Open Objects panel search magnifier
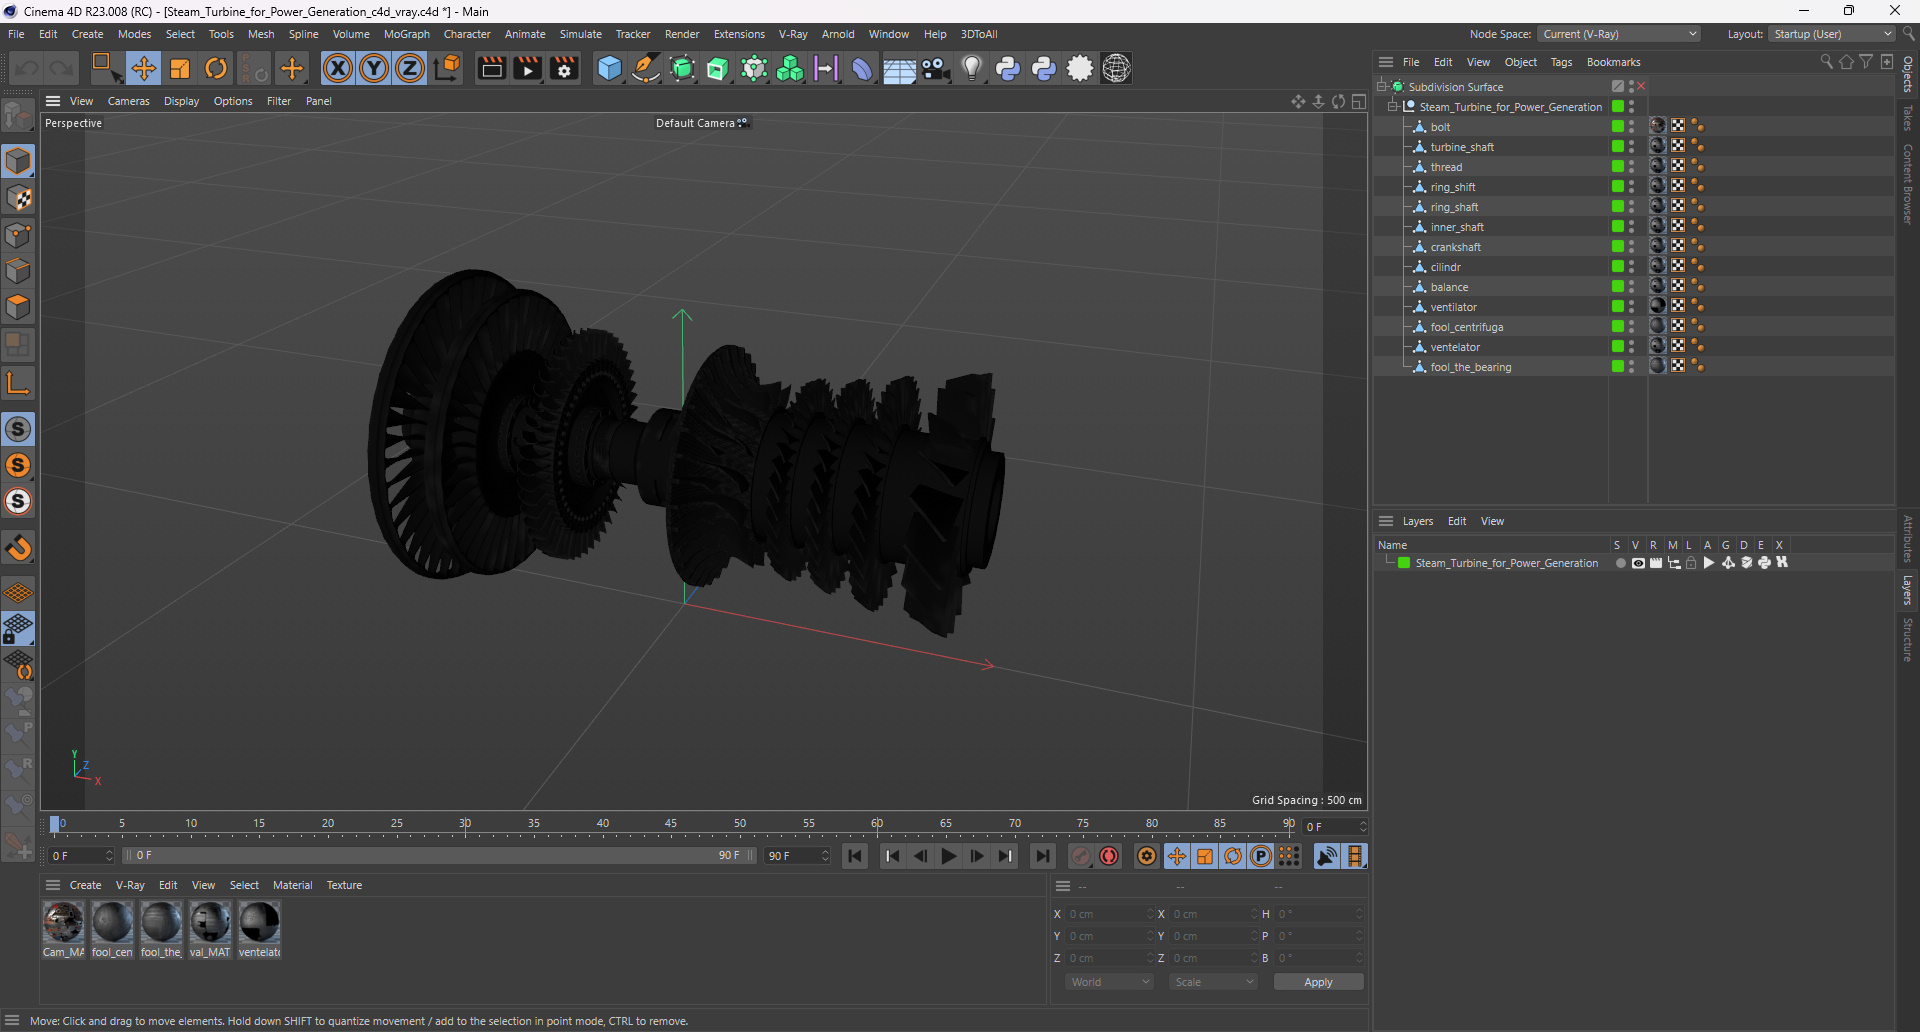Screen dimensions: 1920x1032 click(1826, 62)
